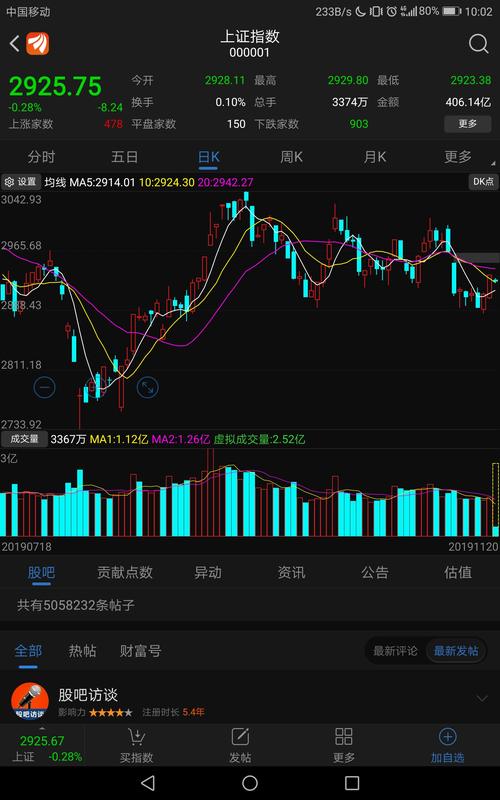Zoom out chart with minus icon
The image size is (500, 800).
(44, 388)
